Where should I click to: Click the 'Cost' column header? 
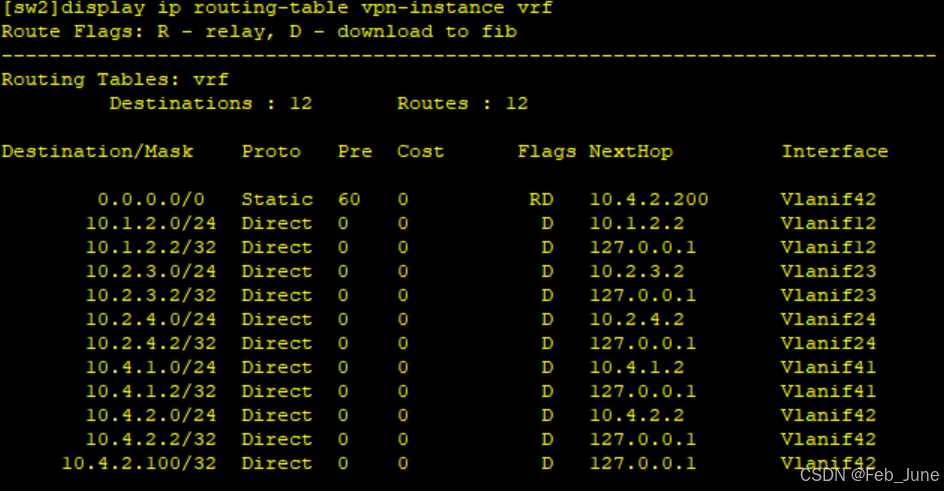point(420,152)
